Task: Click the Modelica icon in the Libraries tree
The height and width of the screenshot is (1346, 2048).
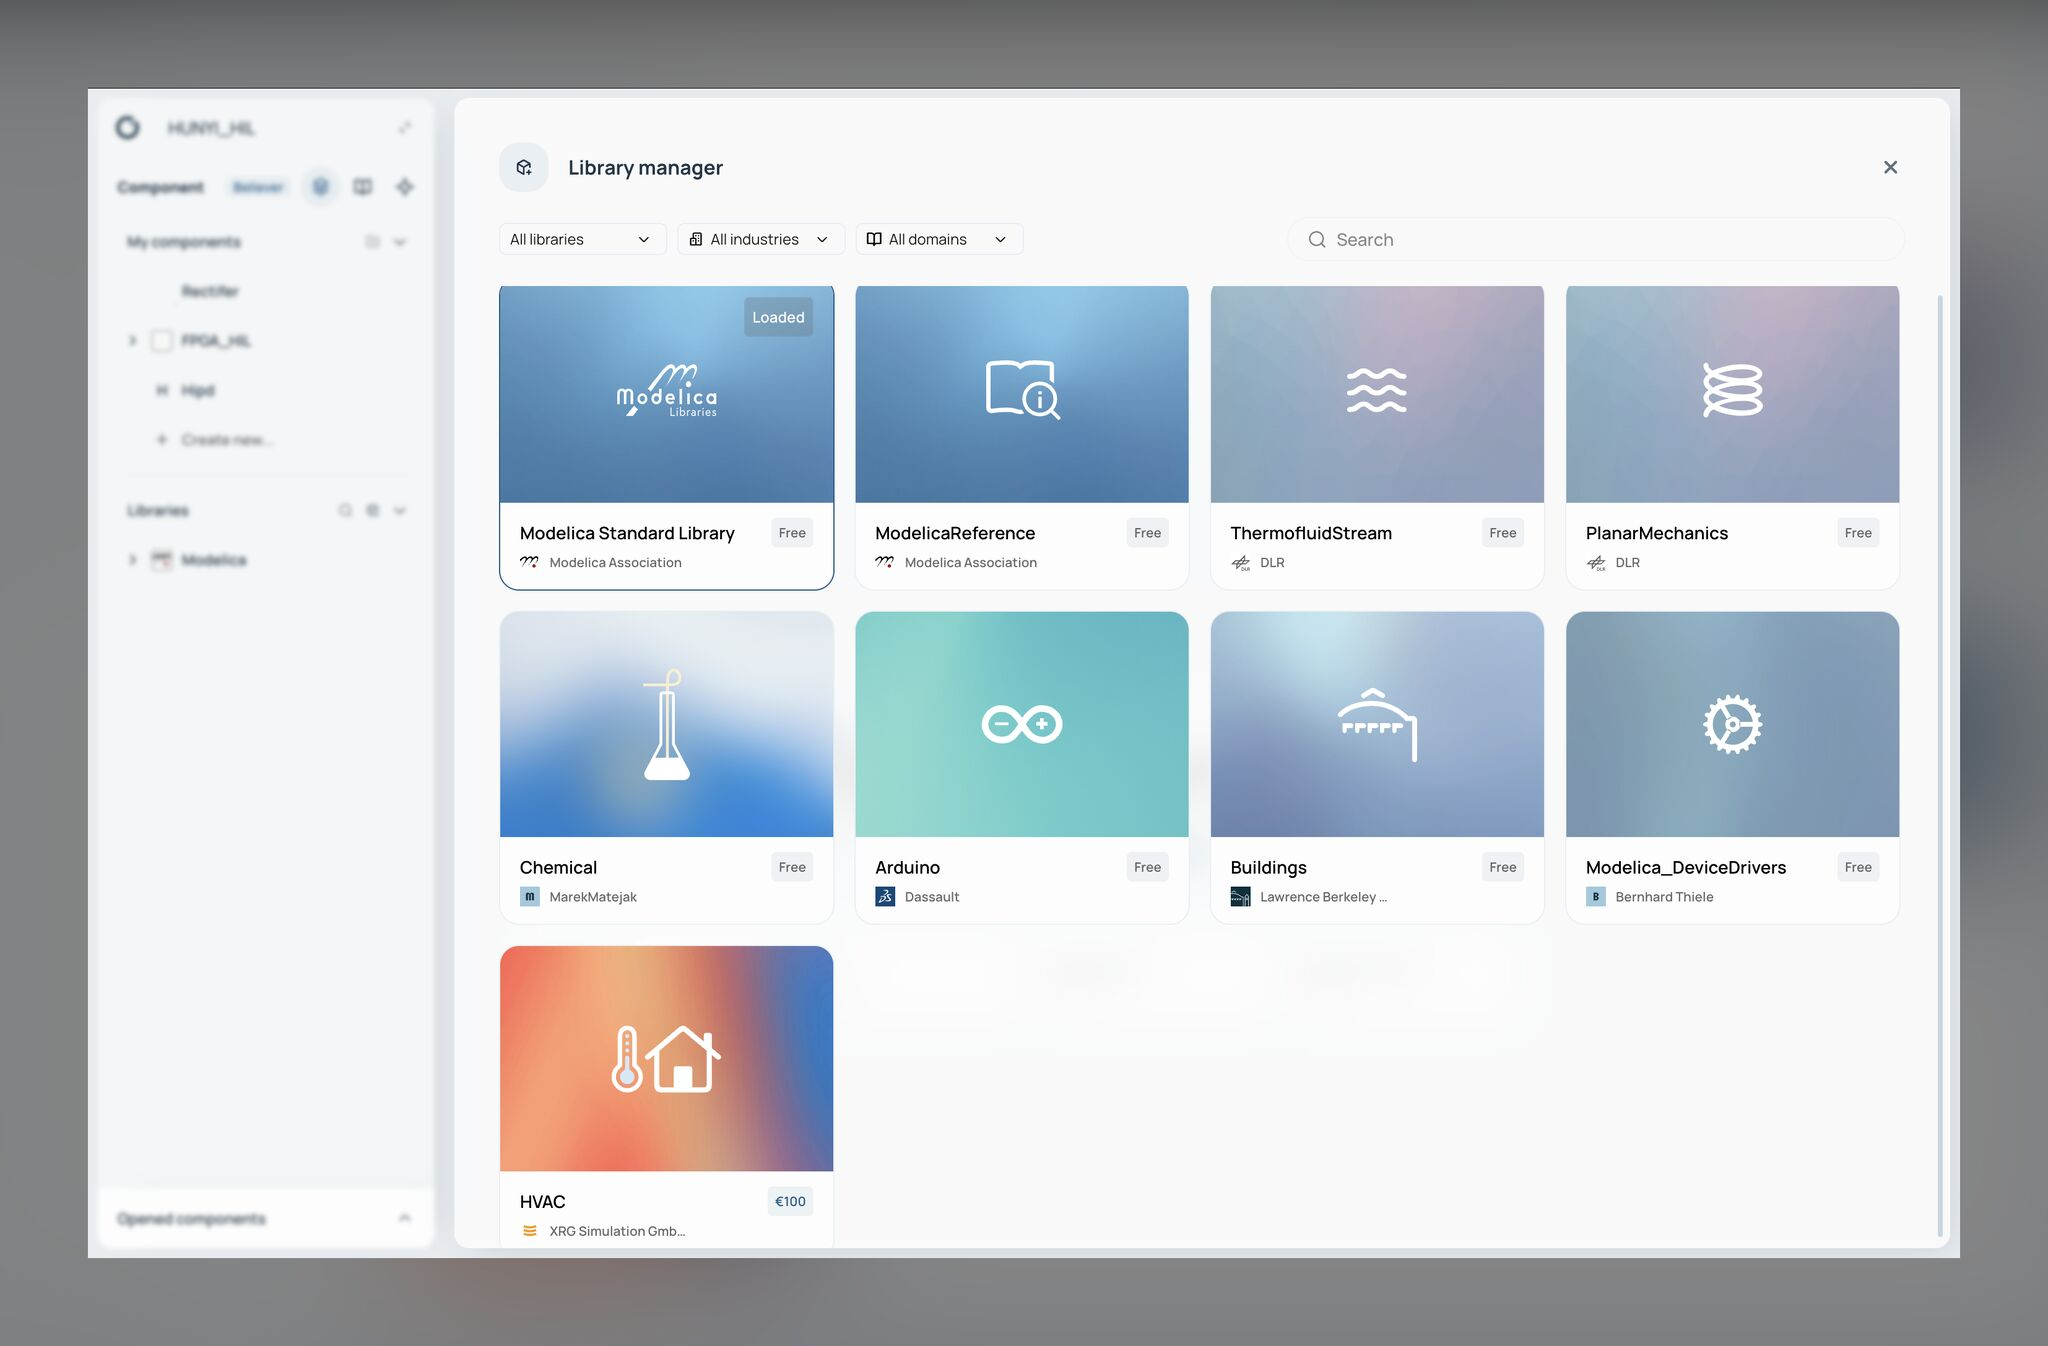Action: 161,560
